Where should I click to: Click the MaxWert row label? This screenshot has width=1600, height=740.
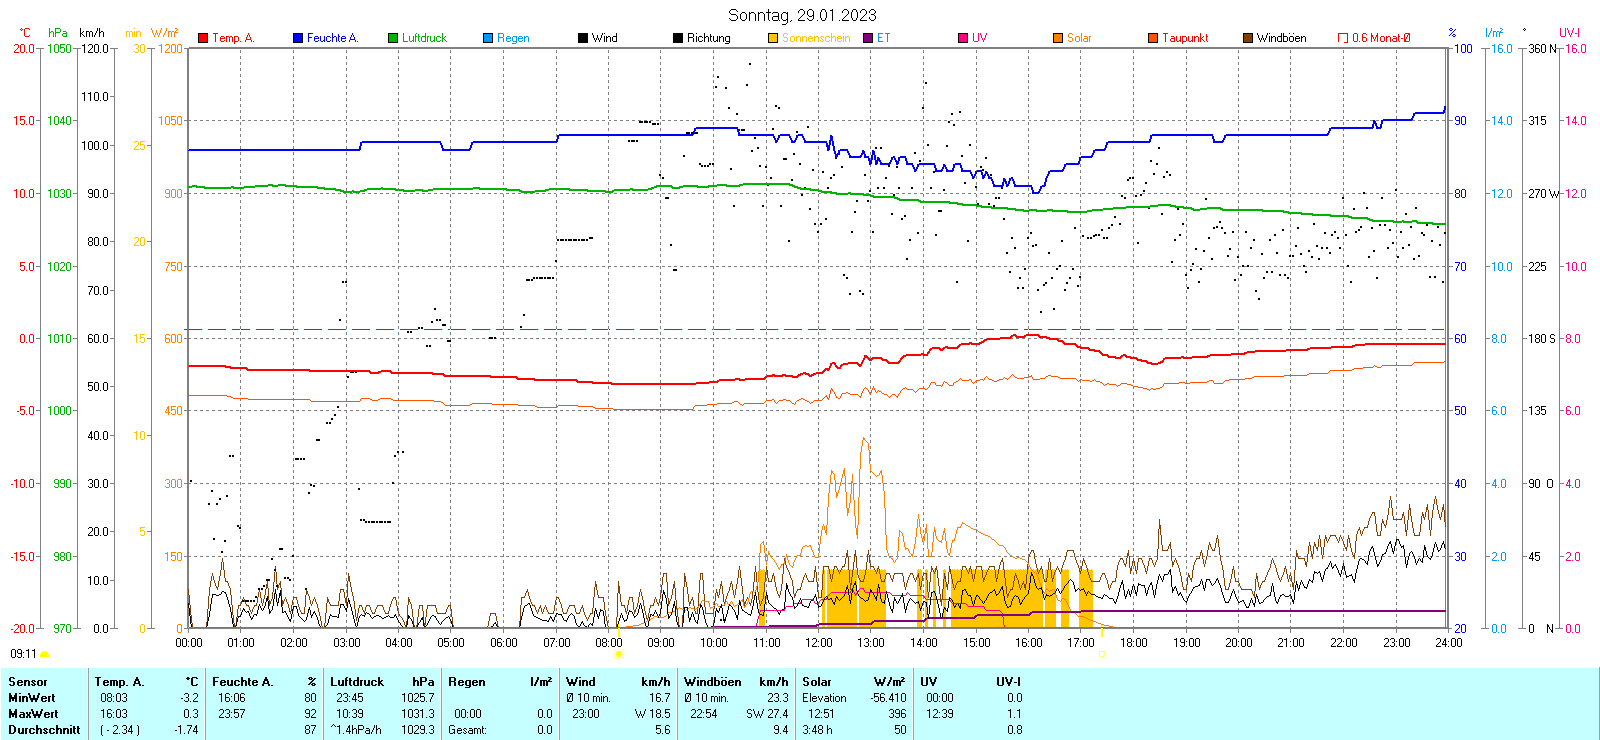[33, 714]
